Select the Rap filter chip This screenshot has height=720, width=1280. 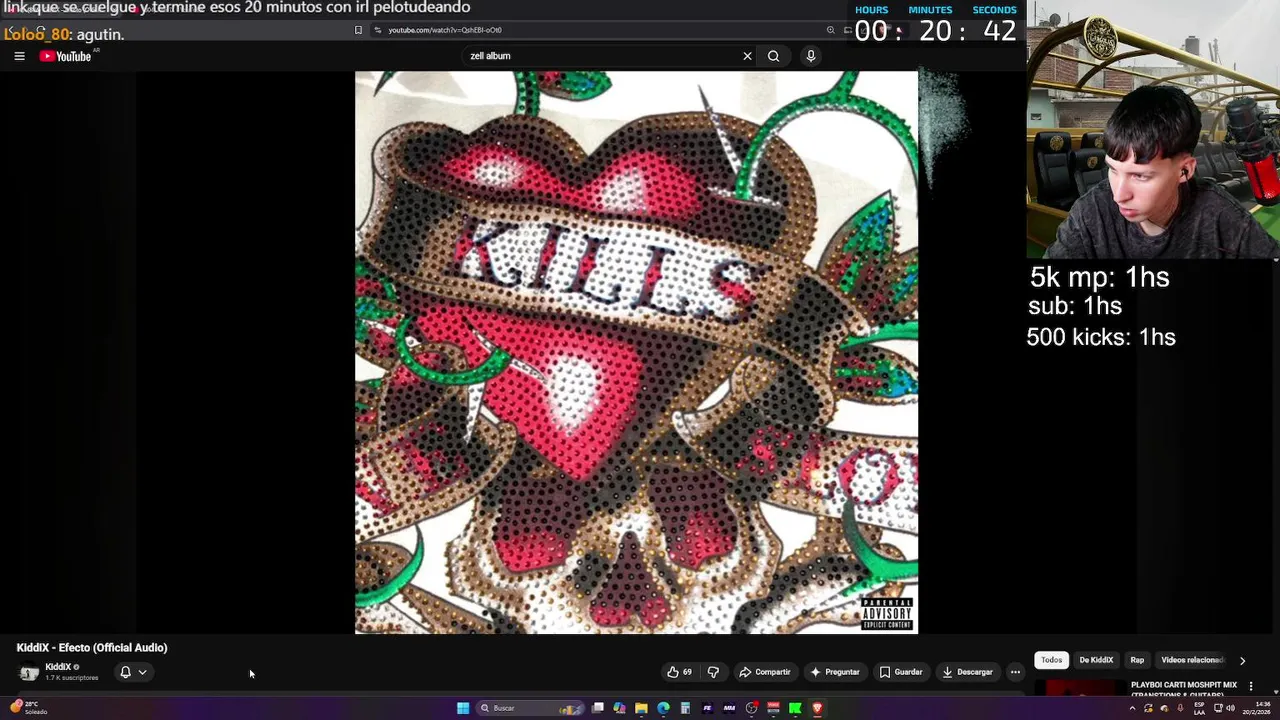1137,660
